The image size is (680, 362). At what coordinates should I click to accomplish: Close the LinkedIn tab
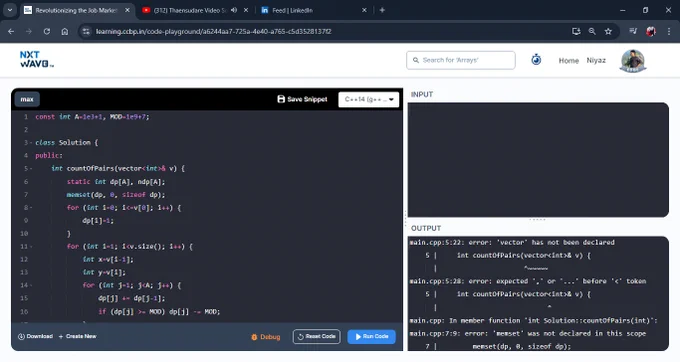click(x=364, y=10)
